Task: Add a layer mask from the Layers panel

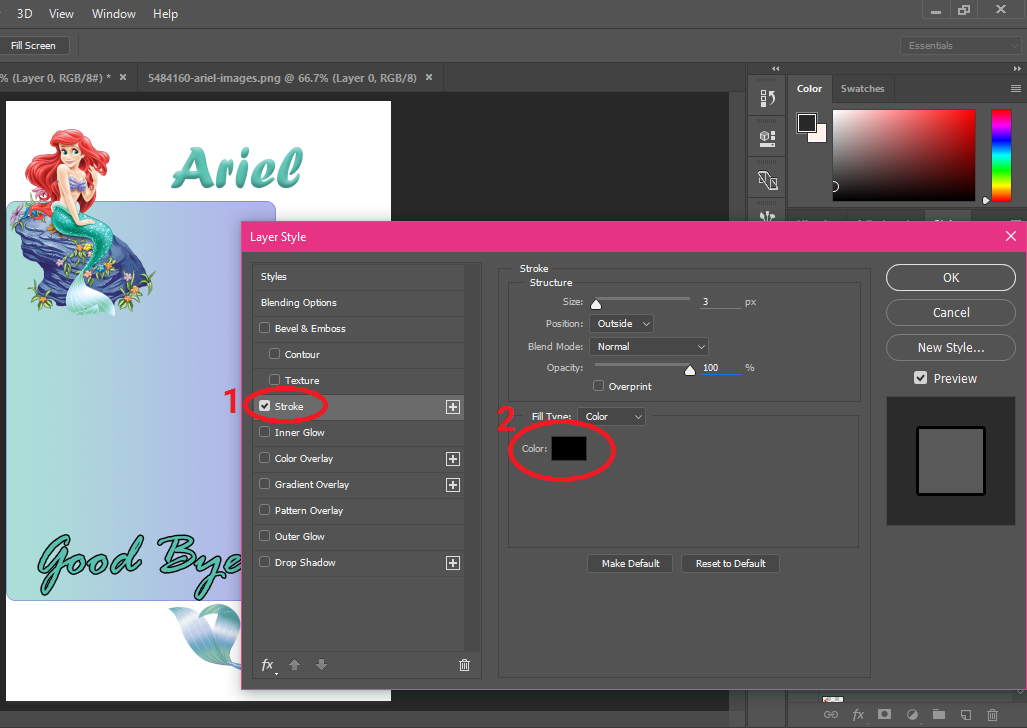Action: (x=884, y=714)
